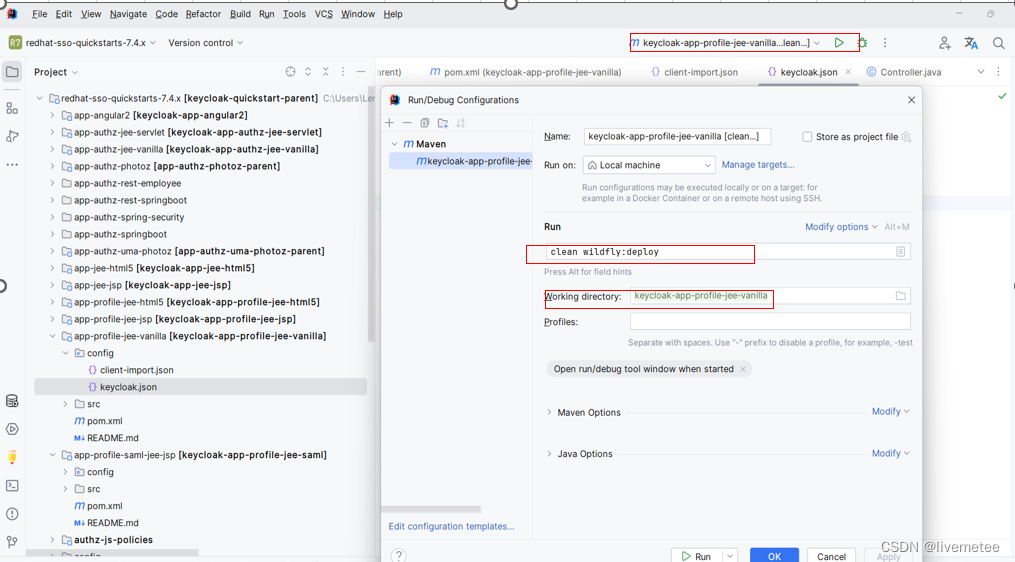
Task: Select the keycloak-app-profile-jee Maven configuration
Action: (x=460, y=161)
